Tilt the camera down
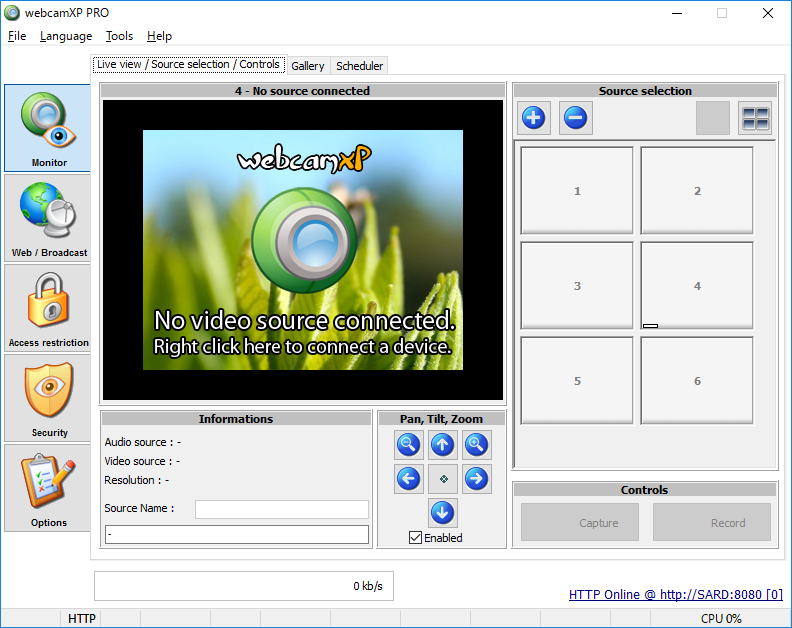This screenshot has height=628, width=792. point(442,512)
